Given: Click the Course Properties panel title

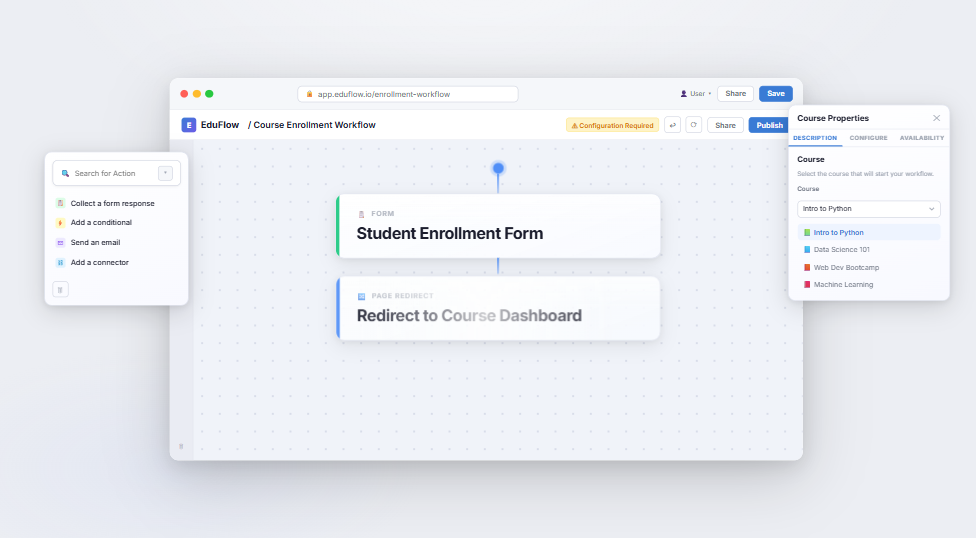Looking at the screenshot, I should (833, 118).
